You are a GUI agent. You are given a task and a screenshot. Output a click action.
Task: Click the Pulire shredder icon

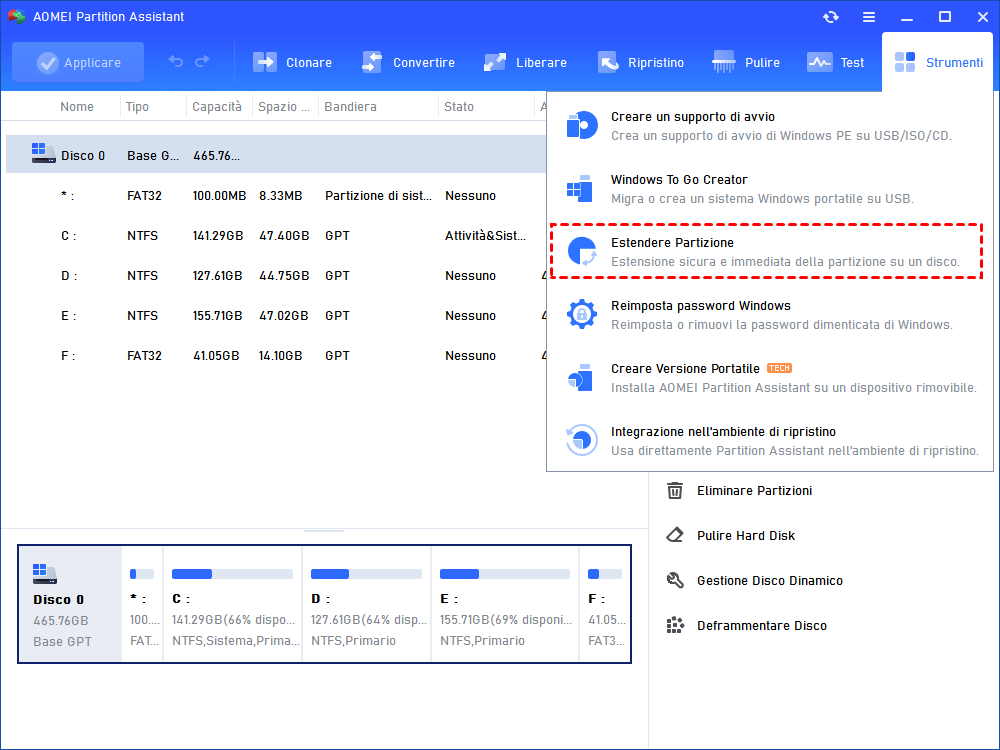click(x=724, y=62)
